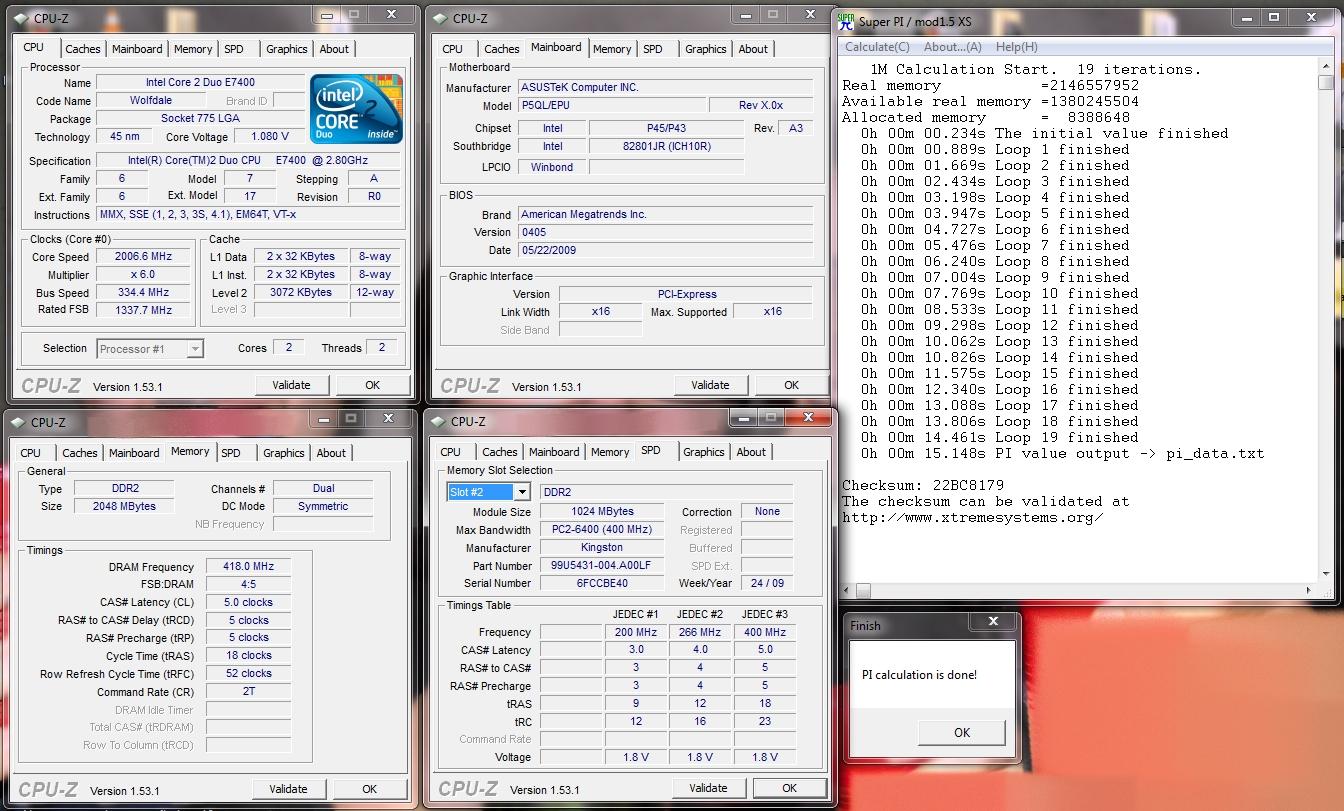
Task: Click the Mainboard CPU-Z window title icon
Action: click(x=440, y=18)
